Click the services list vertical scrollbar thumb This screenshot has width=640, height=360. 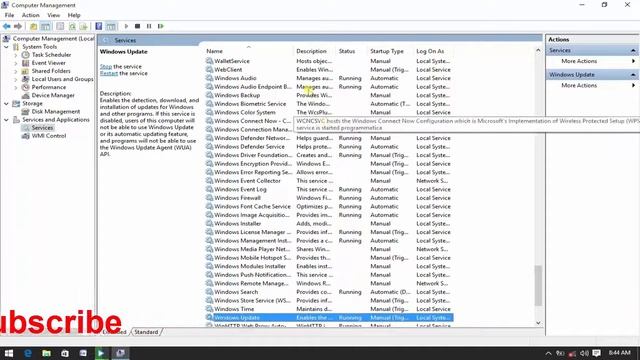point(538,285)
